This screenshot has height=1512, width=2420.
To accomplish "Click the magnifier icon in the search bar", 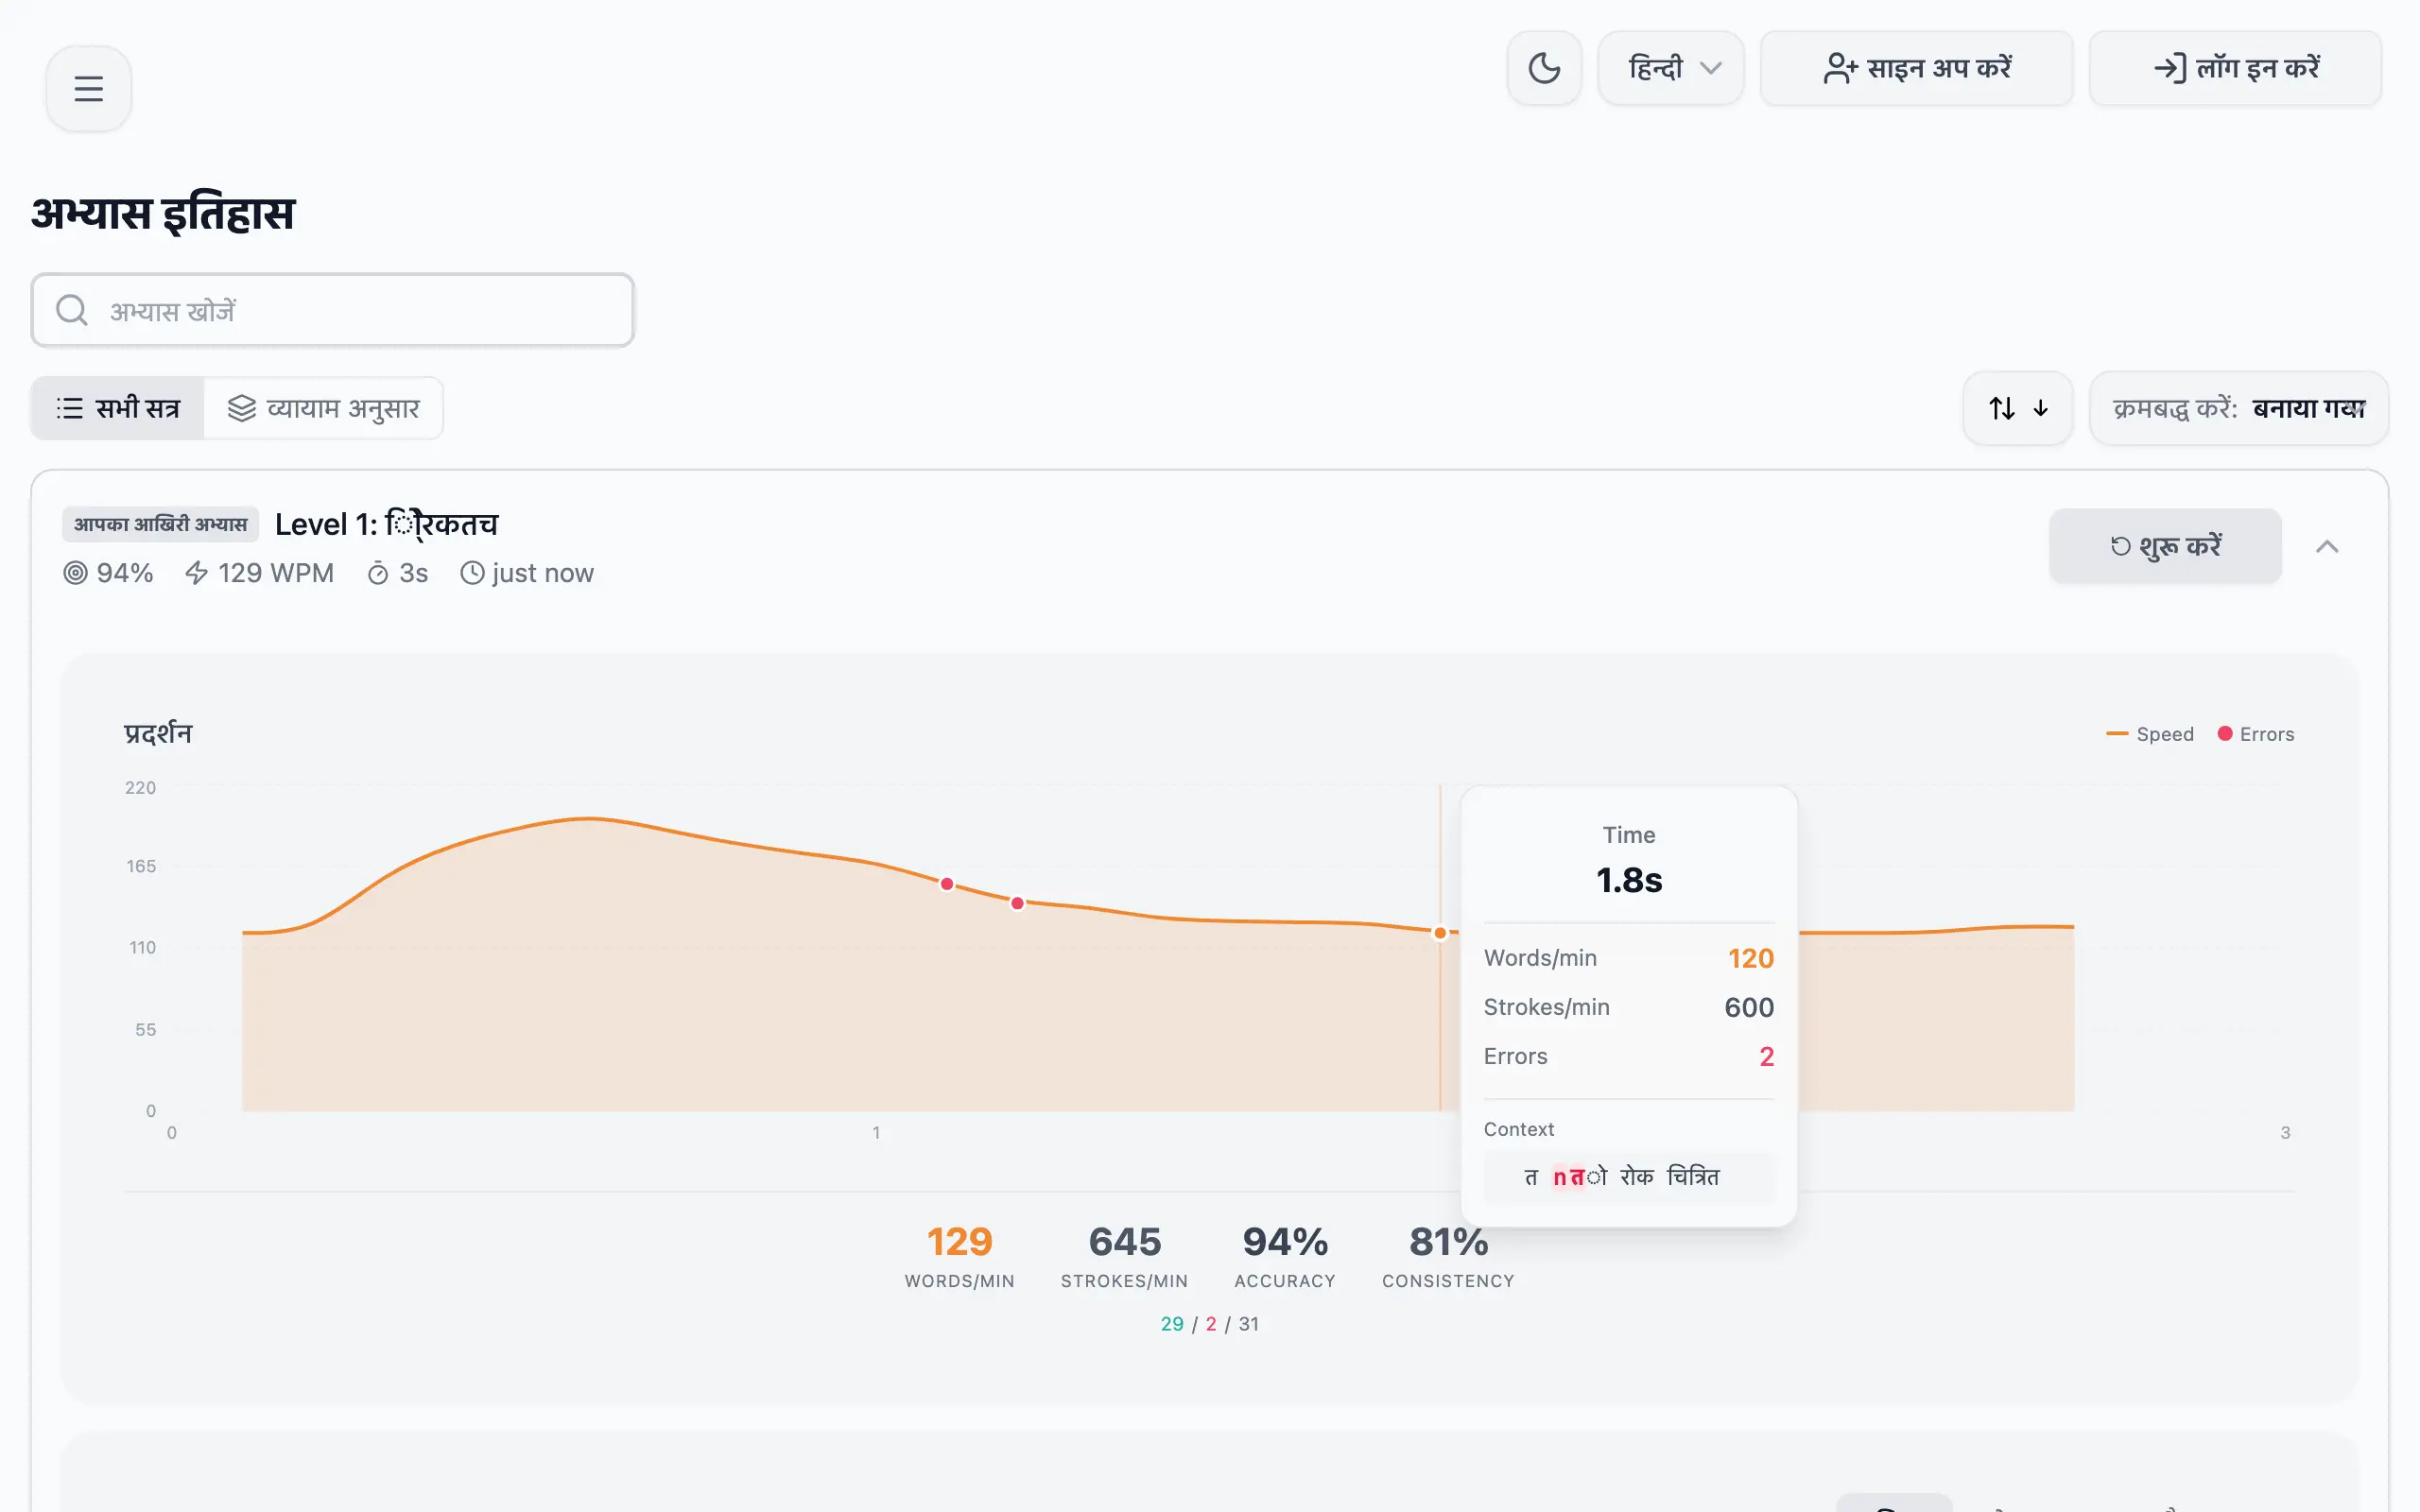I will pos(71,310).
